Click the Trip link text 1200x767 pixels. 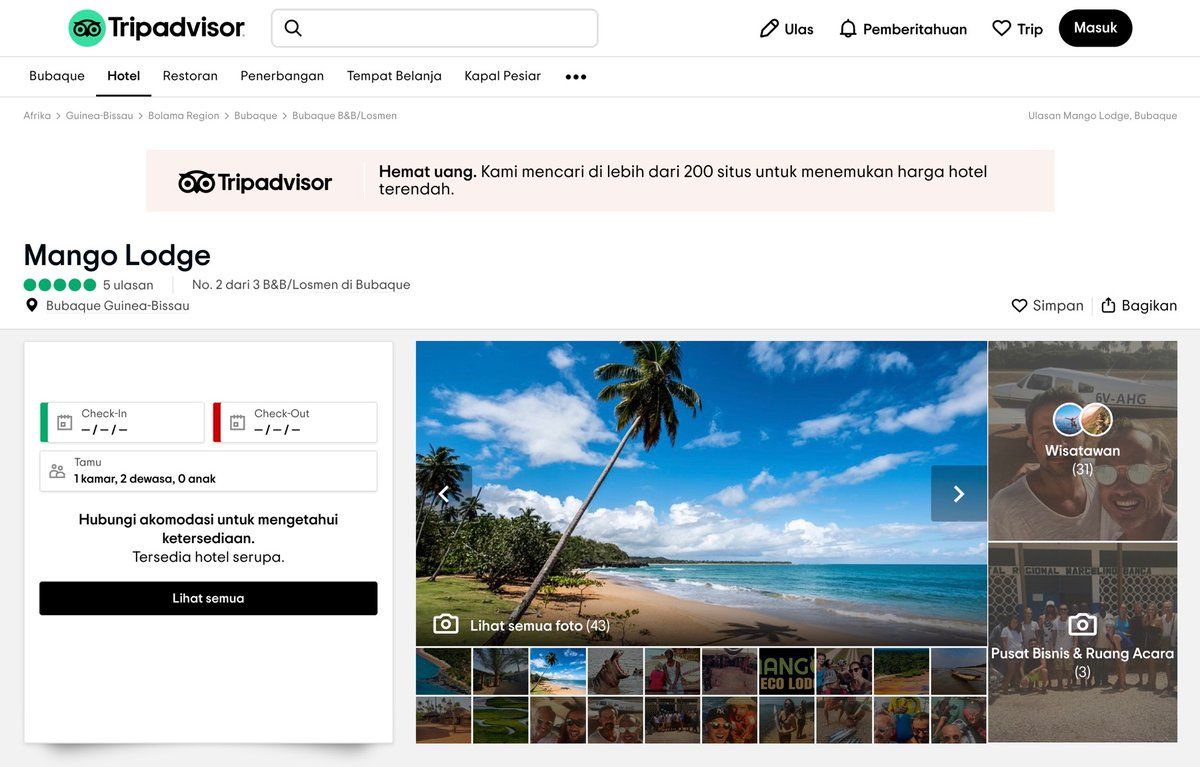coord(1030,29)
